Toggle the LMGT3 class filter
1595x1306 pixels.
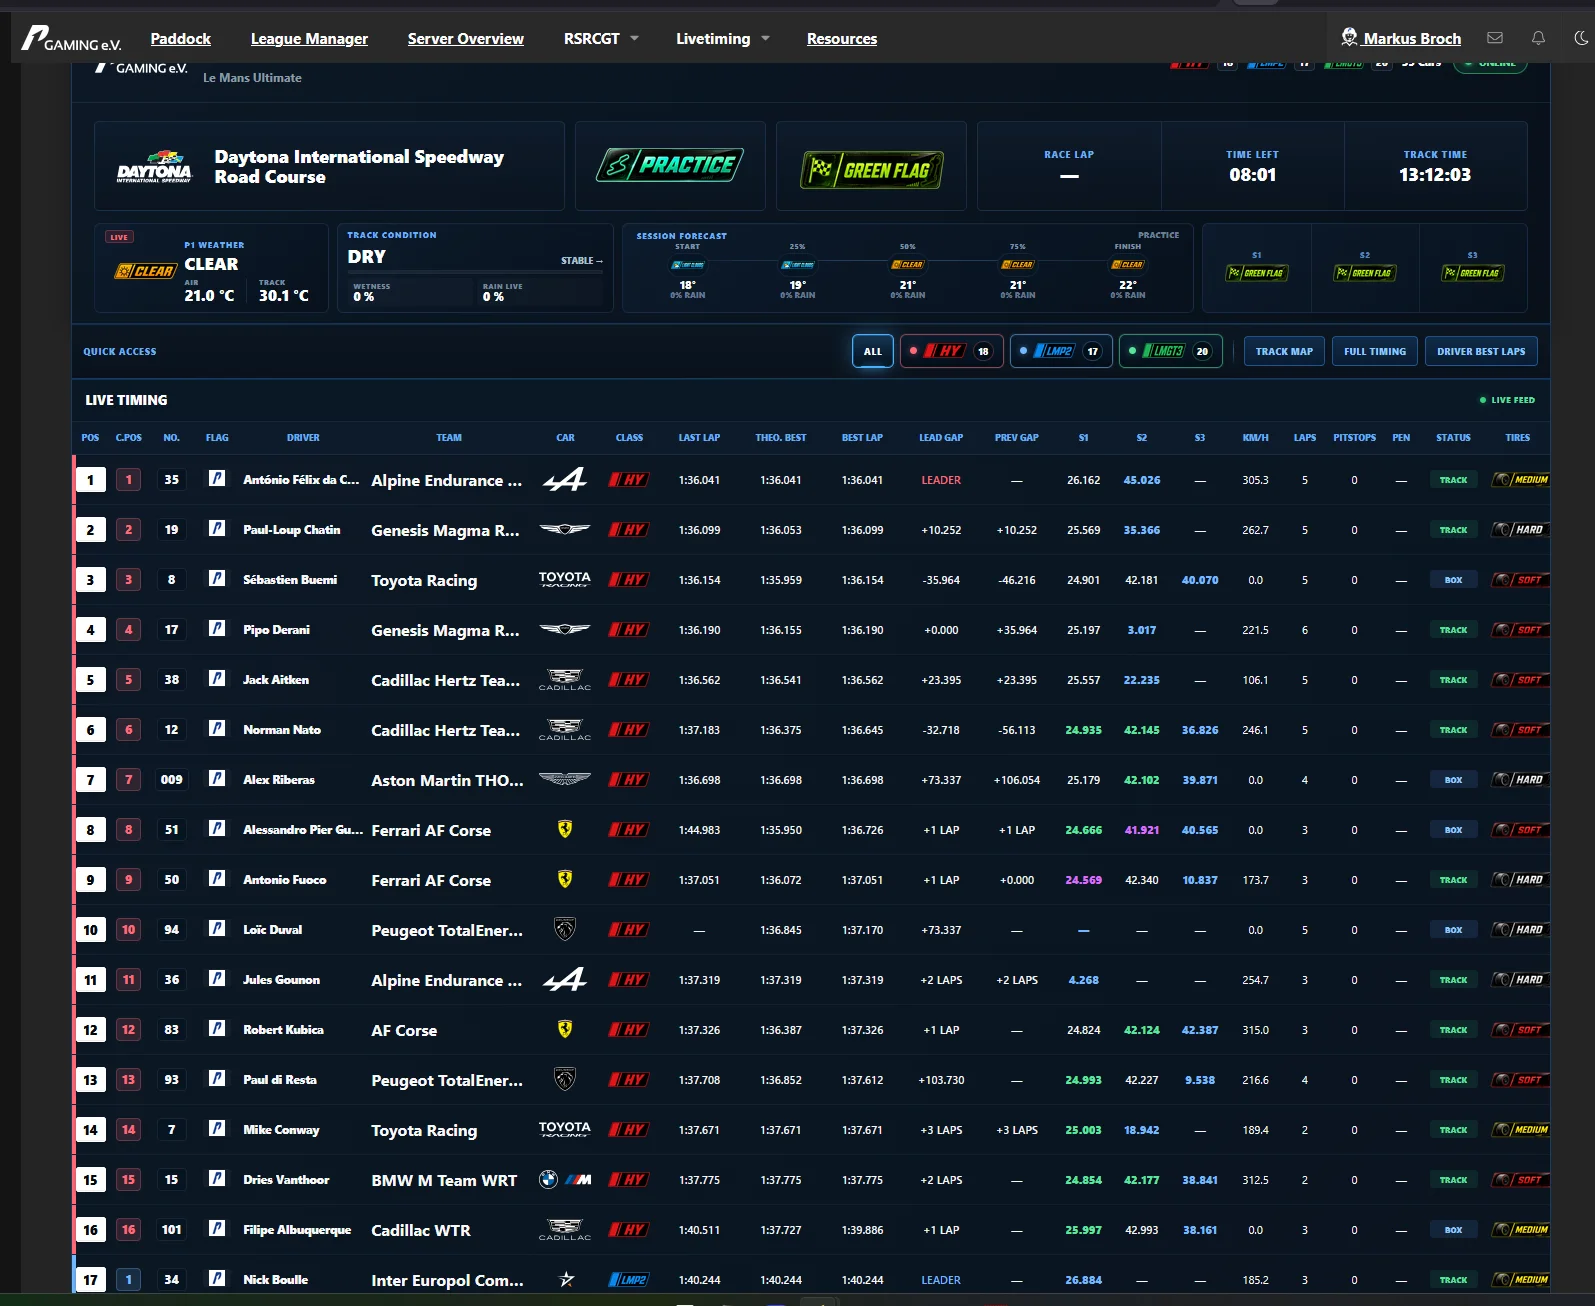(x=1170, y=351)
